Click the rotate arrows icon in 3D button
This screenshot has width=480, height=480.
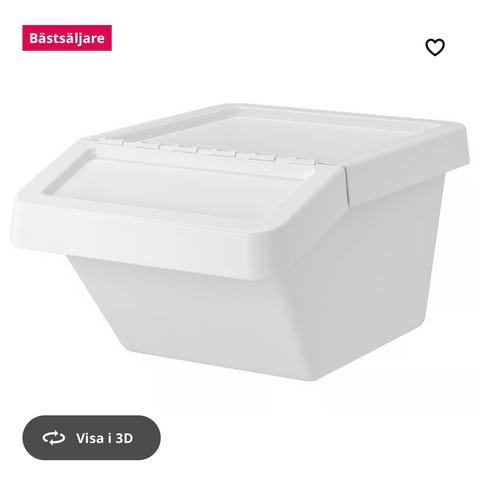click(54, 438)
